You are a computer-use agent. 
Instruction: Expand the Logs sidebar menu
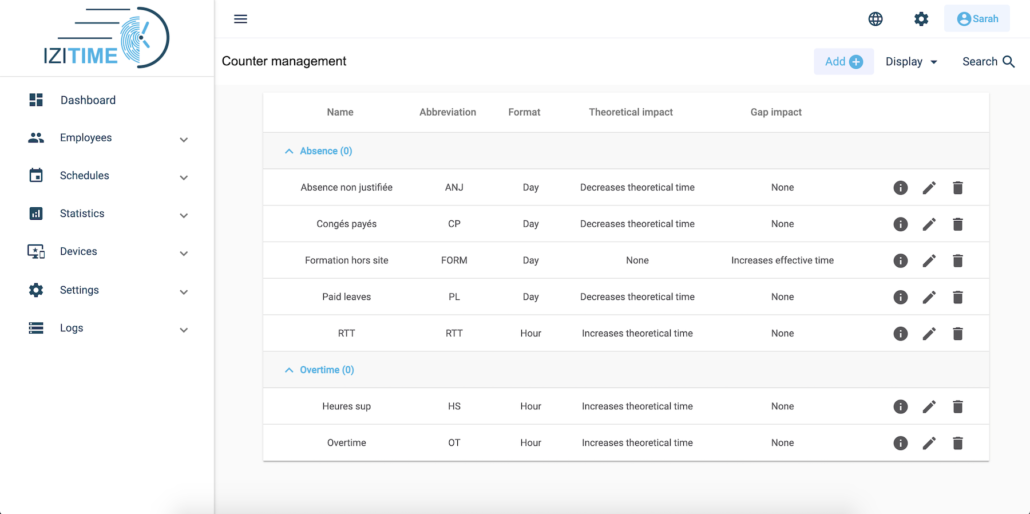108,328
